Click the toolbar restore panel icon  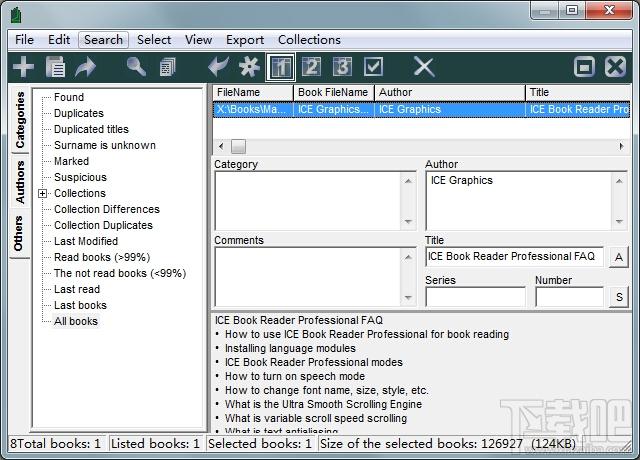coord(584,67)
